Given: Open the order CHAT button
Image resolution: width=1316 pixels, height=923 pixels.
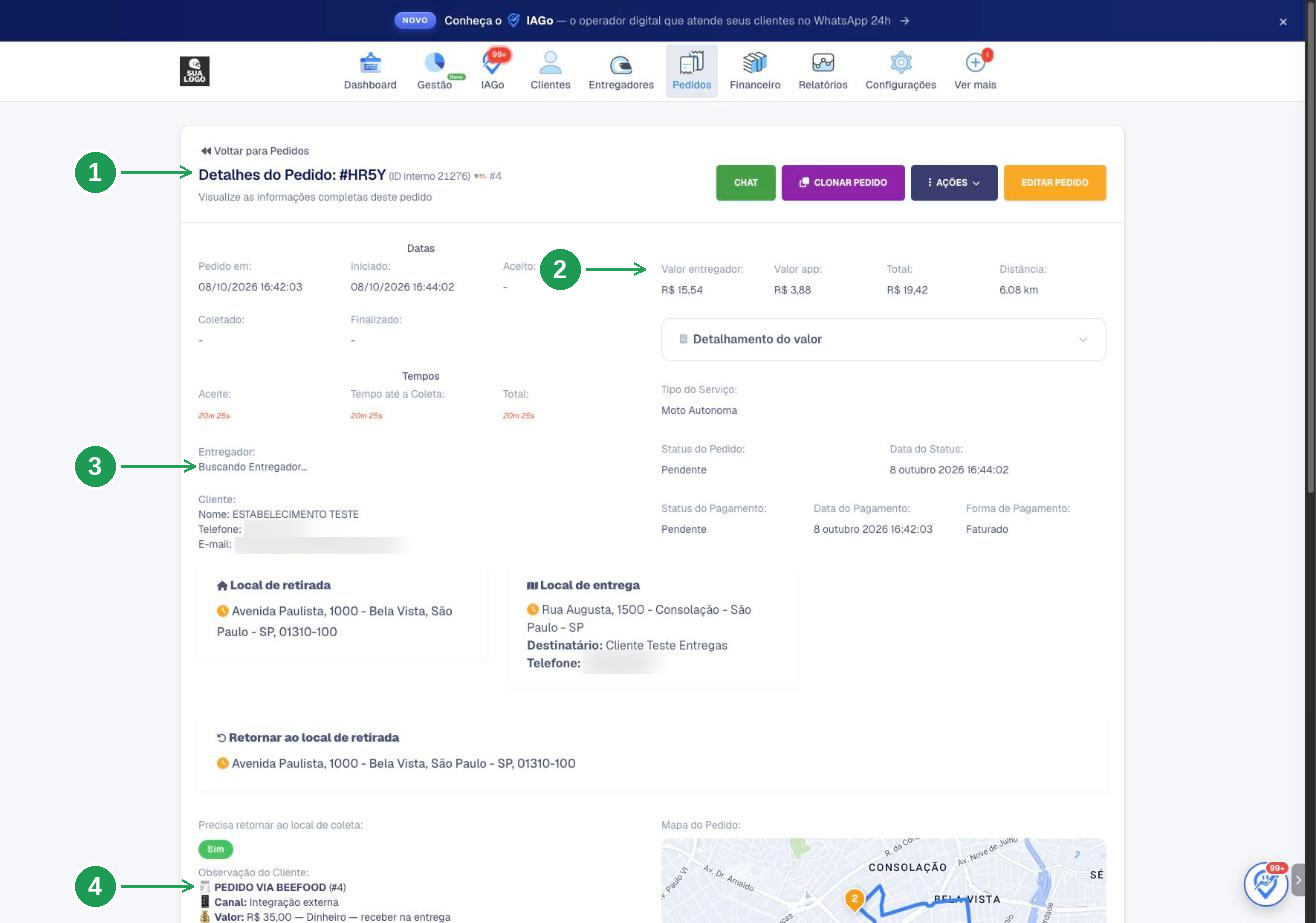Looking at the screenshot, I should (746, 183).
